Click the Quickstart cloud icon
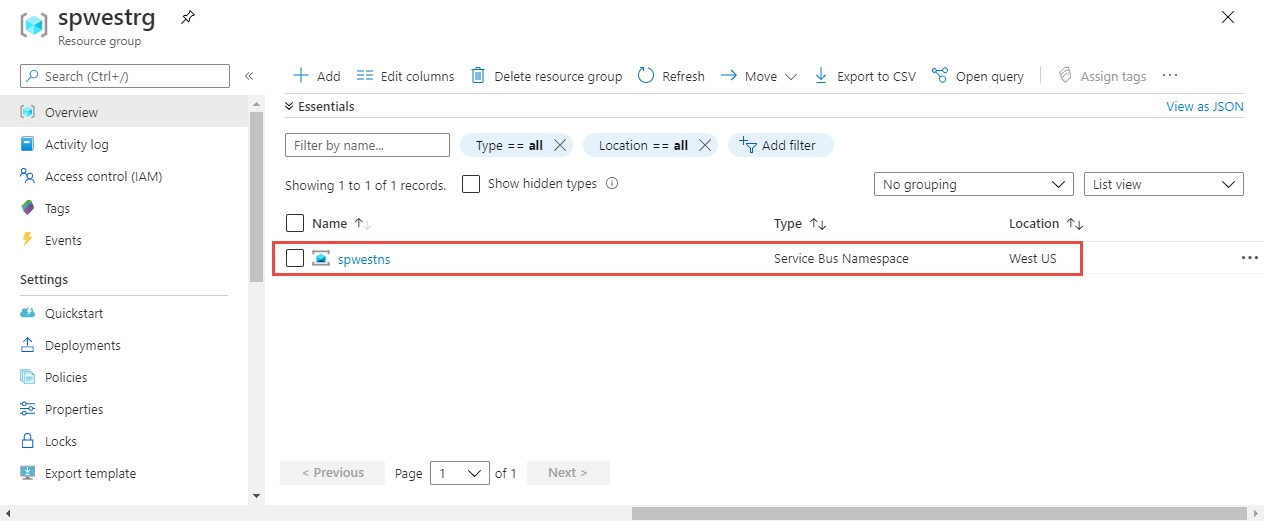This screenshot has height=521, width=1264. [x=28, y=313]
